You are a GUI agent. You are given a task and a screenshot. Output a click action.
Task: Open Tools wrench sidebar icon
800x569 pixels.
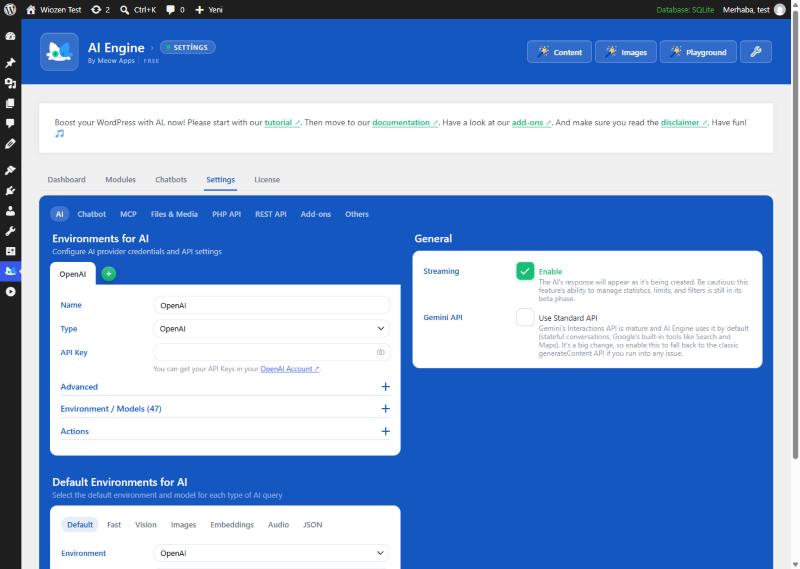pyautogui.click(x=10, y=231)
